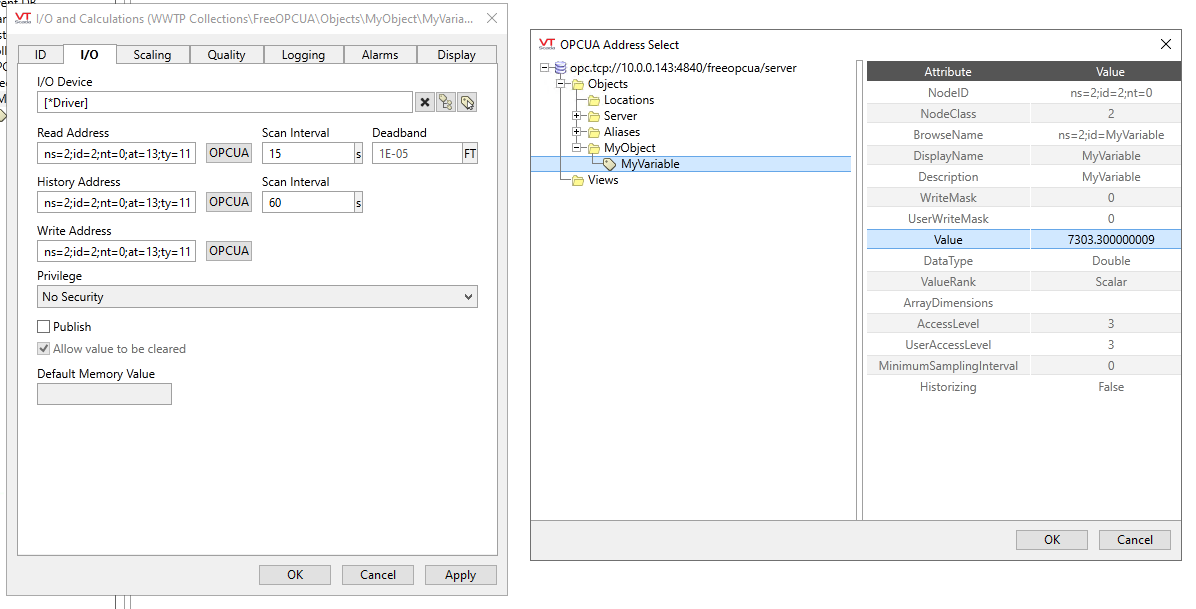Screen dimensions: 1196x609
Task: Expand the Server folder node
Action: pos(577,116)
